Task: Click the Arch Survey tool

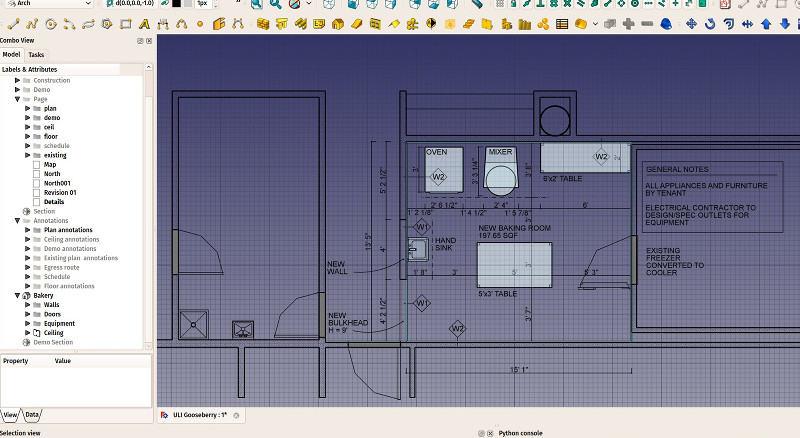Action: [x=666, y=24]
